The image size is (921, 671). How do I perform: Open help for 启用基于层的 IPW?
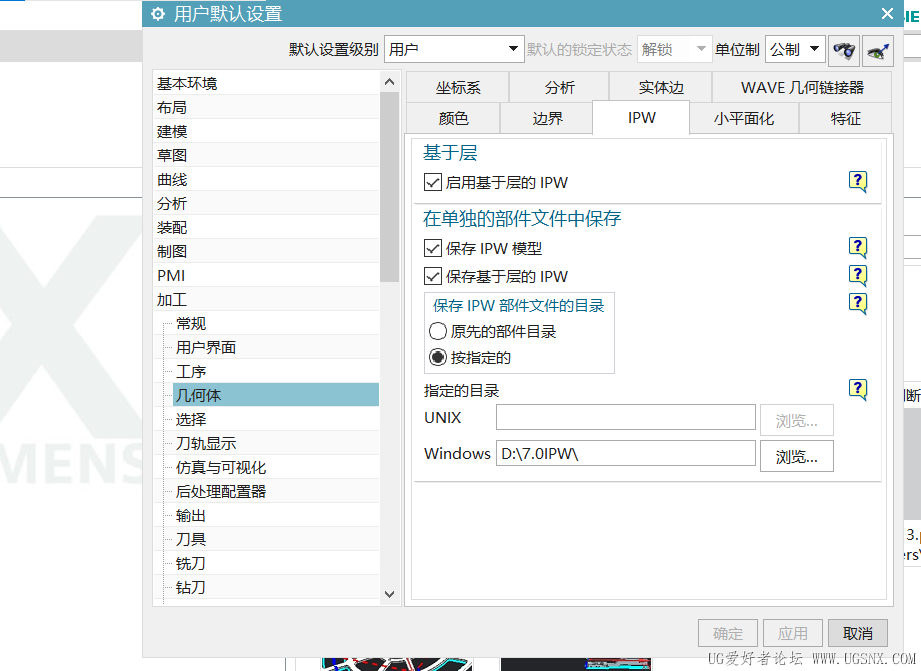tap(858, 181)
